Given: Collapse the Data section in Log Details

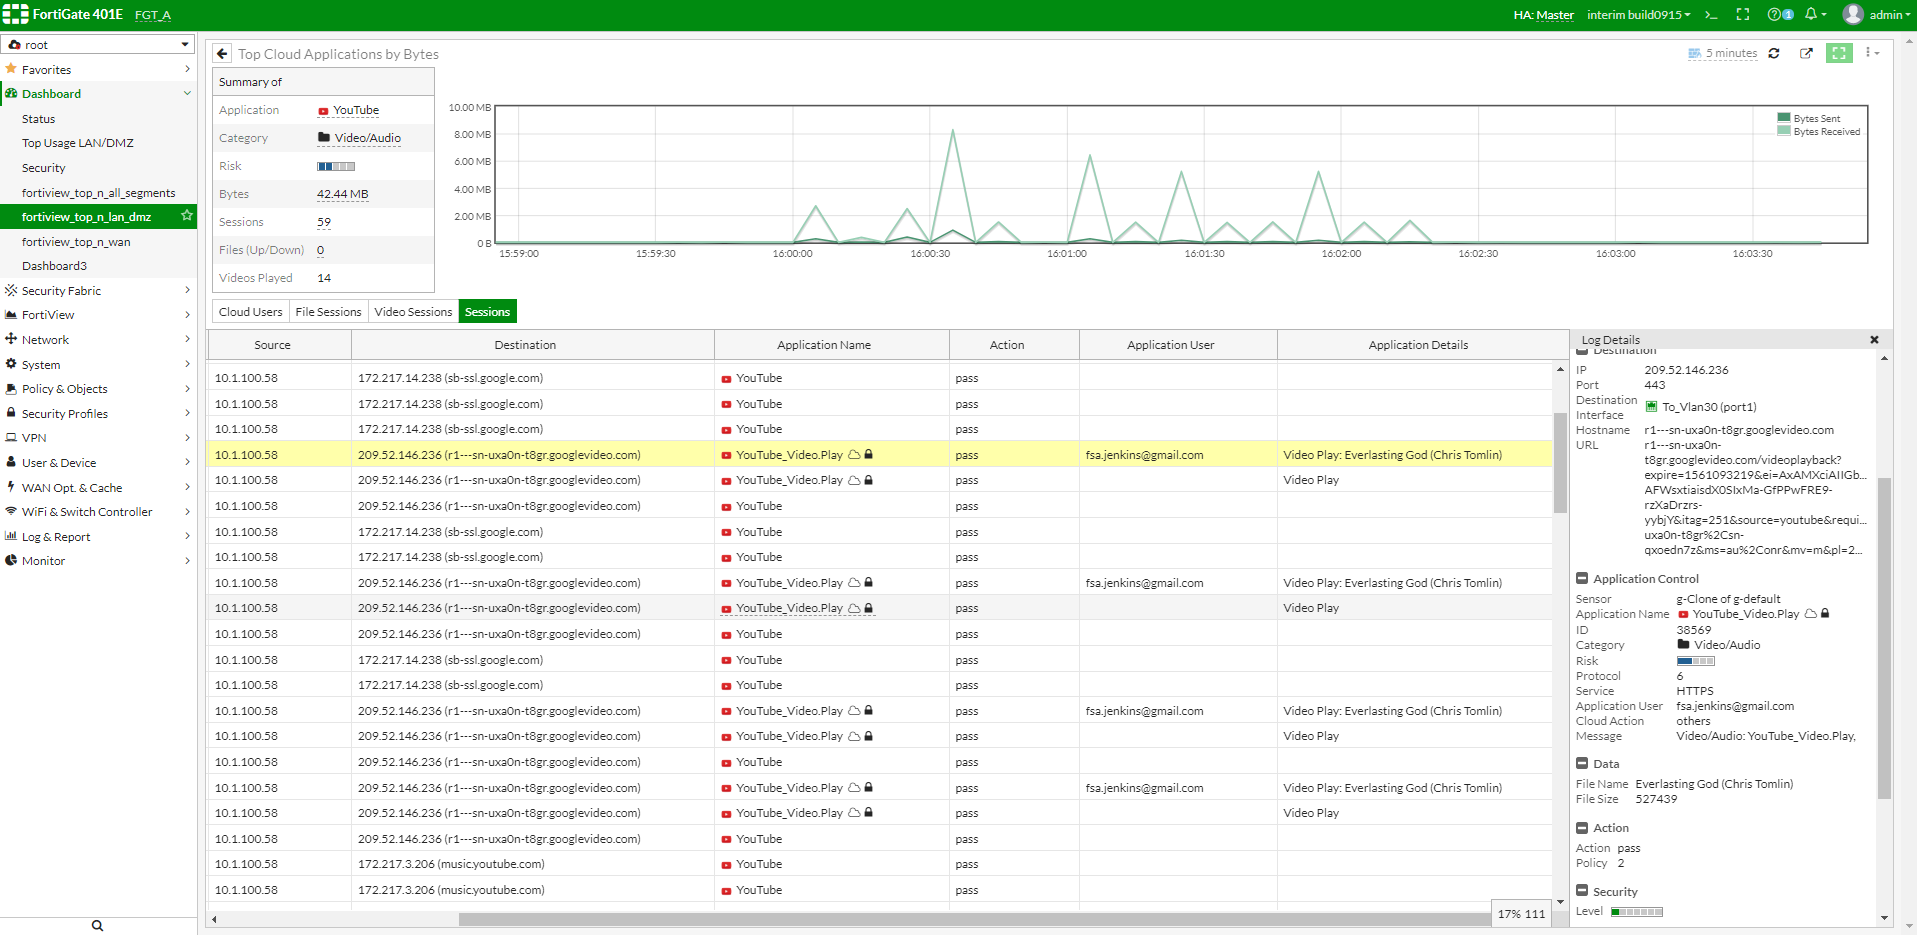Looking at the screenshot, I should coord(1582,764).
